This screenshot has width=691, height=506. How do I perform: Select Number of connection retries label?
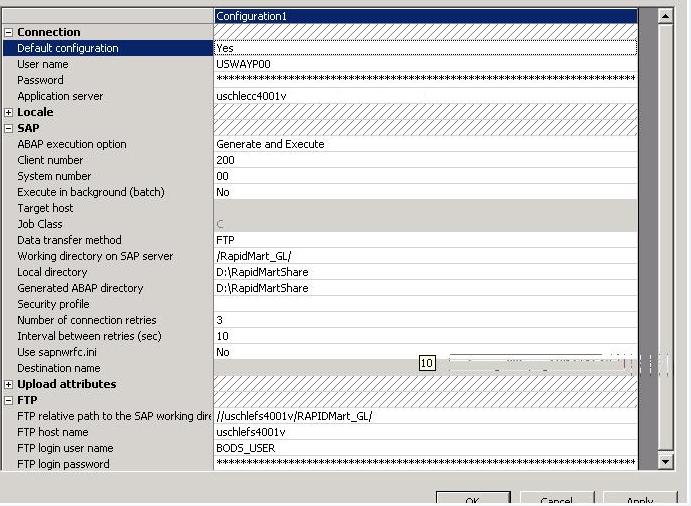pyautogui.click(x=87, y=320)
